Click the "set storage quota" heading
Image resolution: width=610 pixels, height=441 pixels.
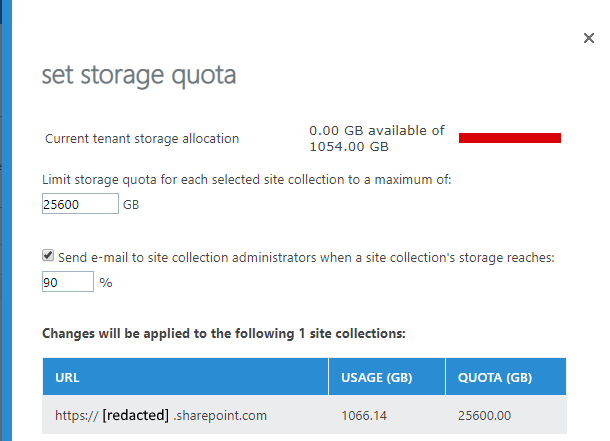click(138, 75)
